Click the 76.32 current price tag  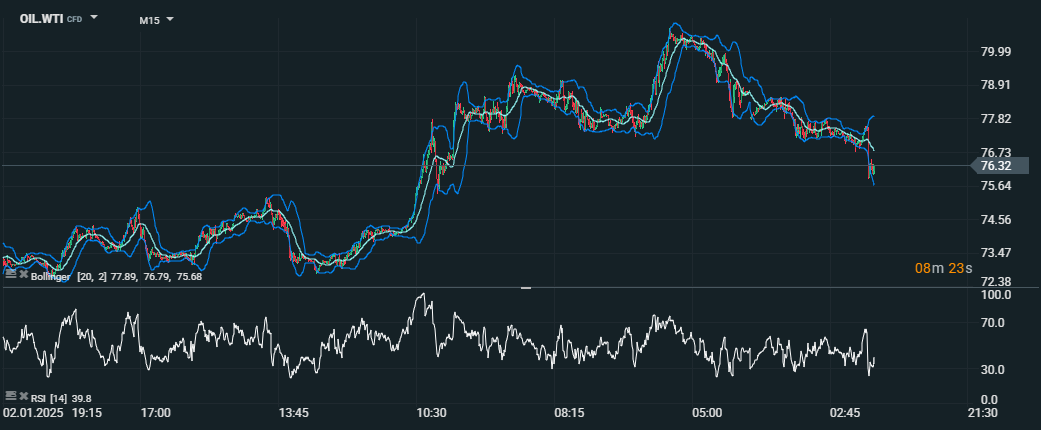click(995, 166)
